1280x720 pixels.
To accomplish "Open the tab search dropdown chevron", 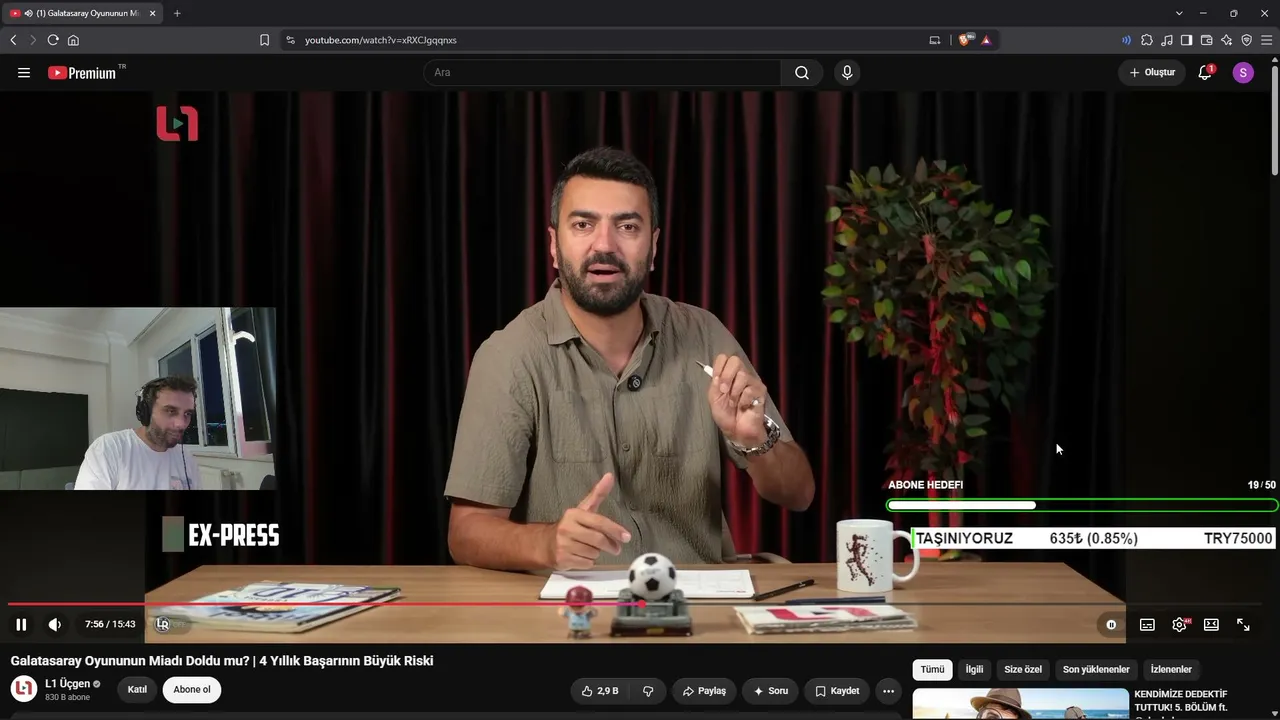I will pos(1179,13).
